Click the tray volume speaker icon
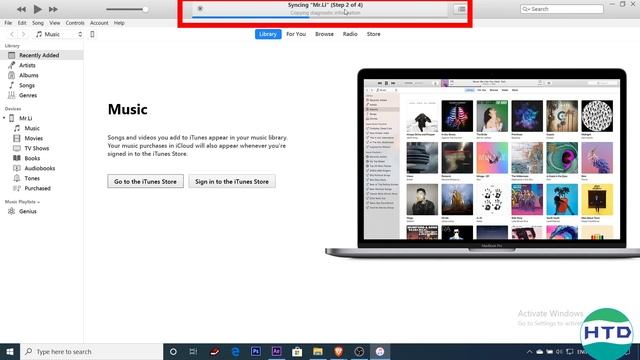This screenshot has width=640, height=360. click(x=559, y=351)
